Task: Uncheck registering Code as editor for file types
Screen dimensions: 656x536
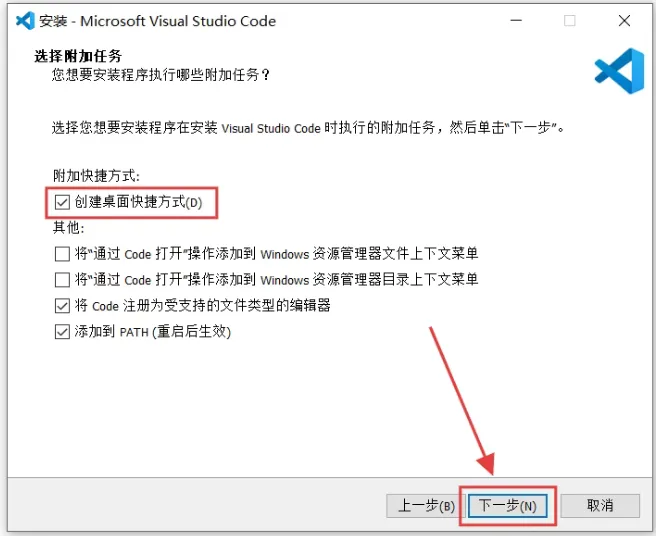Action: [x=62, y=306]
